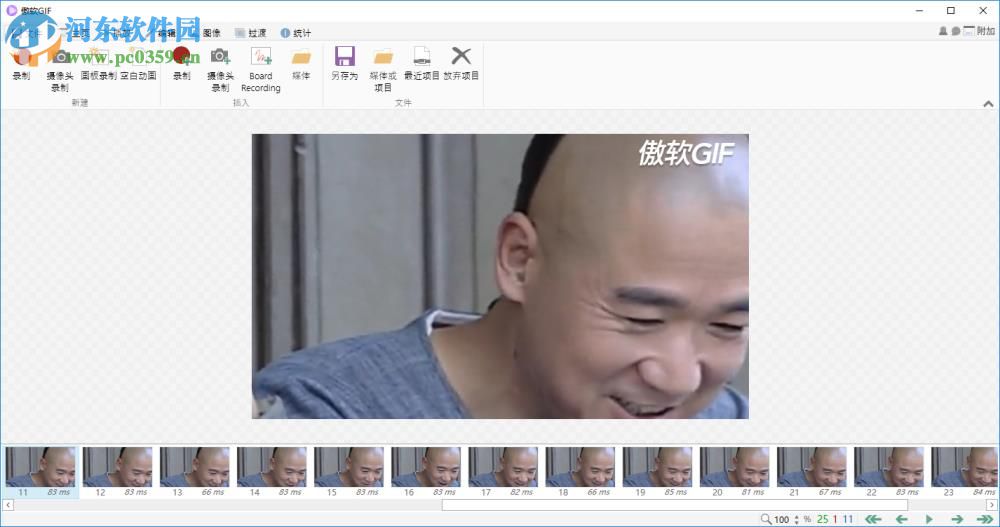Open recent projects (最近项目)

422,64
